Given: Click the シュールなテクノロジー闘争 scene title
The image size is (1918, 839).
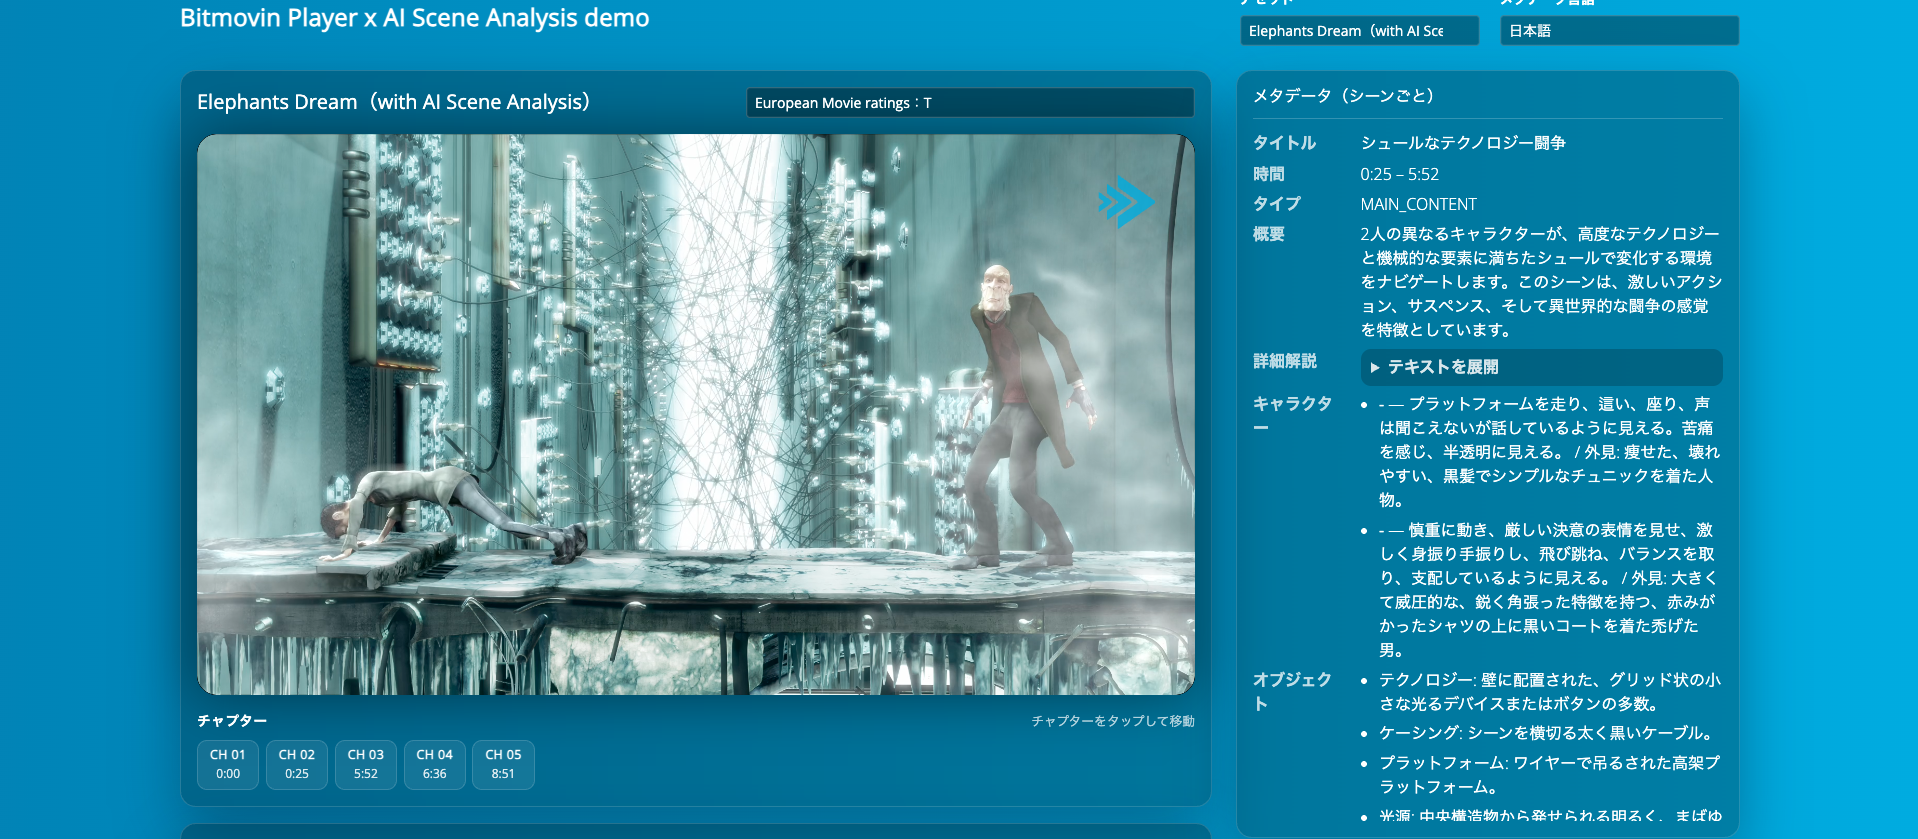Looking at the screenshot, I should (1463, 143).
